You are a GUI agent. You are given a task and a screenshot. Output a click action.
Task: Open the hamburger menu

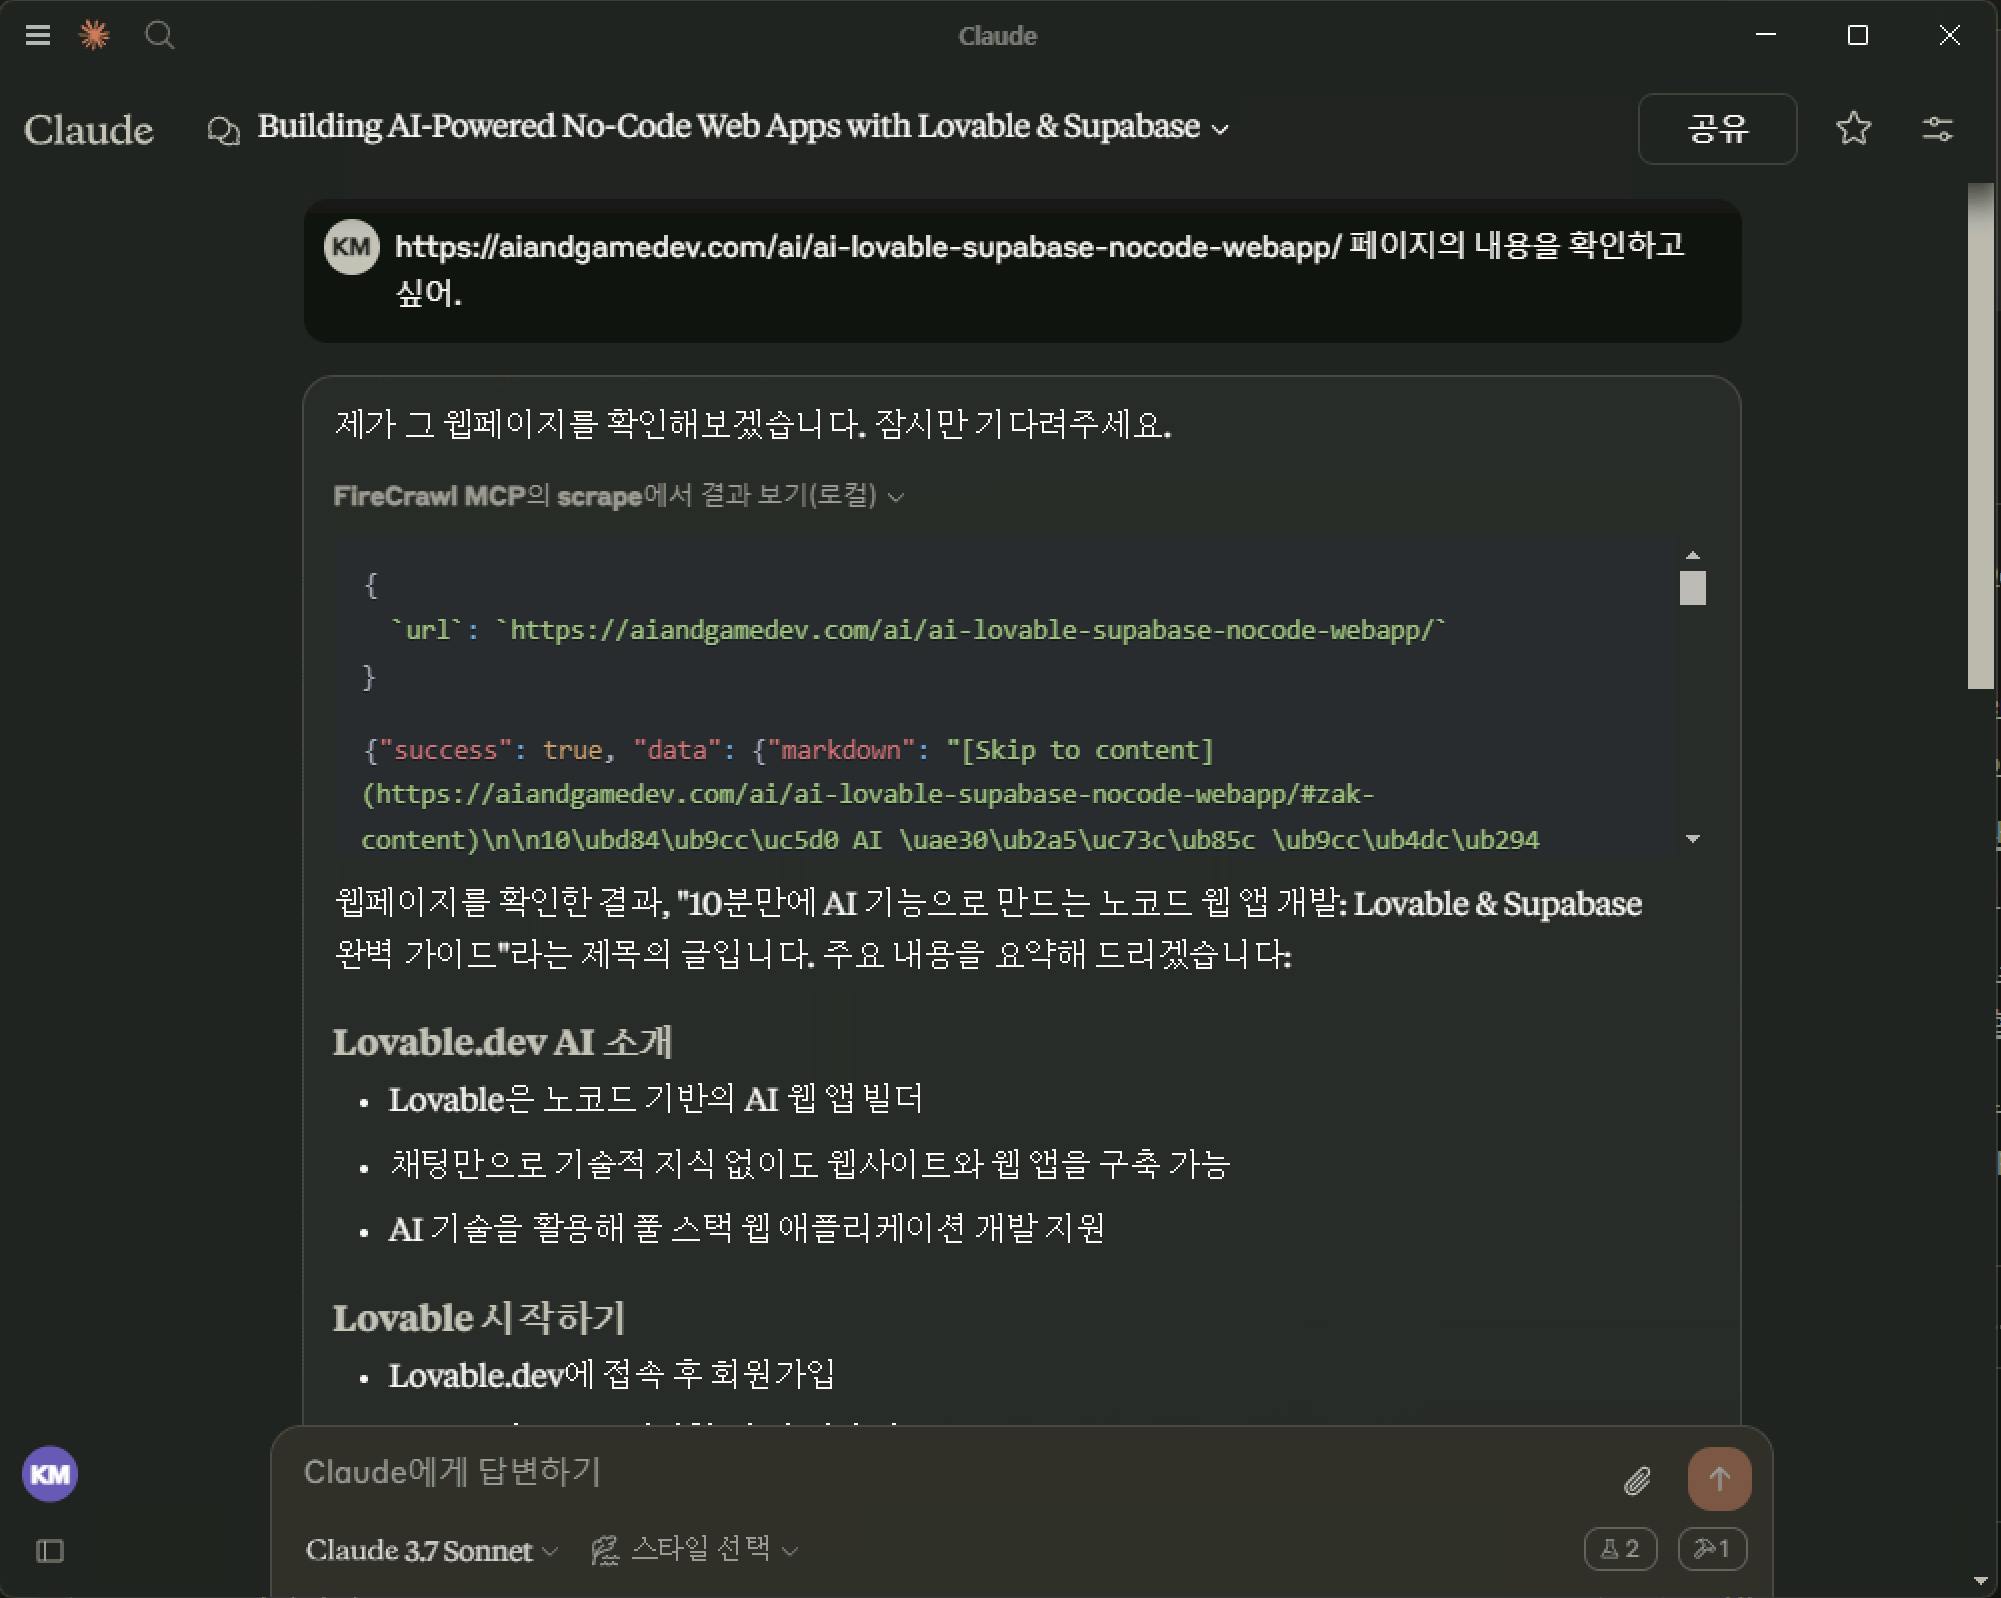(x=38, y=36)
